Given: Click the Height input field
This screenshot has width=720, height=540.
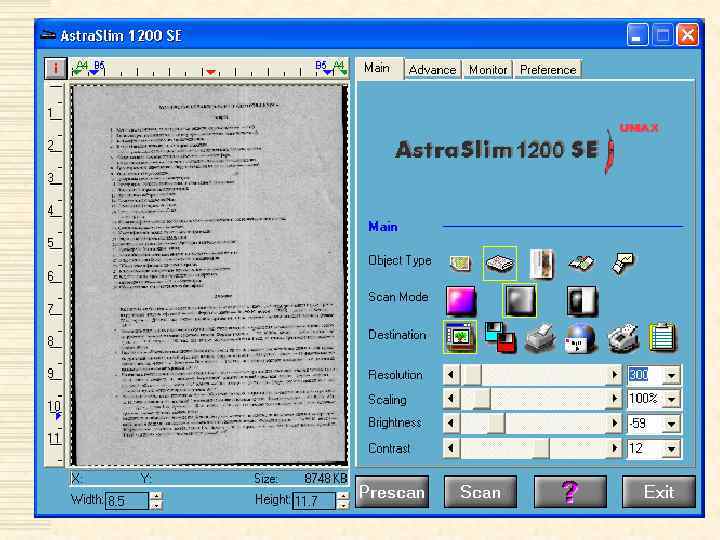Looking at the screenshot, I should pyautogui.click(x=314, y=501).
